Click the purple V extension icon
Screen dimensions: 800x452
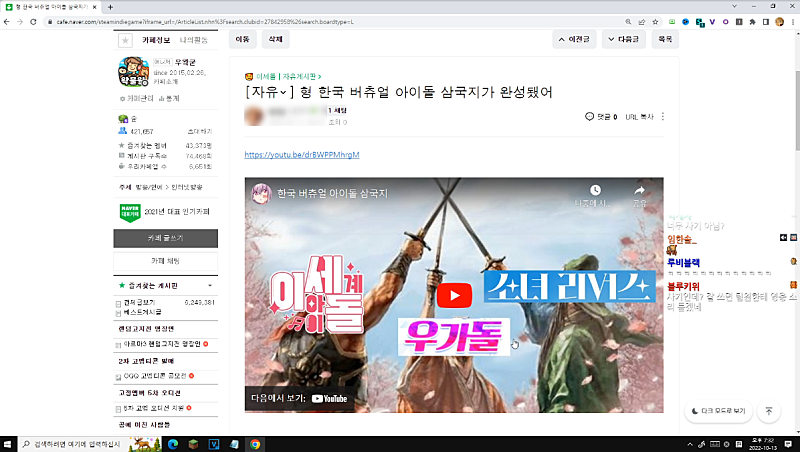(712, 22)
